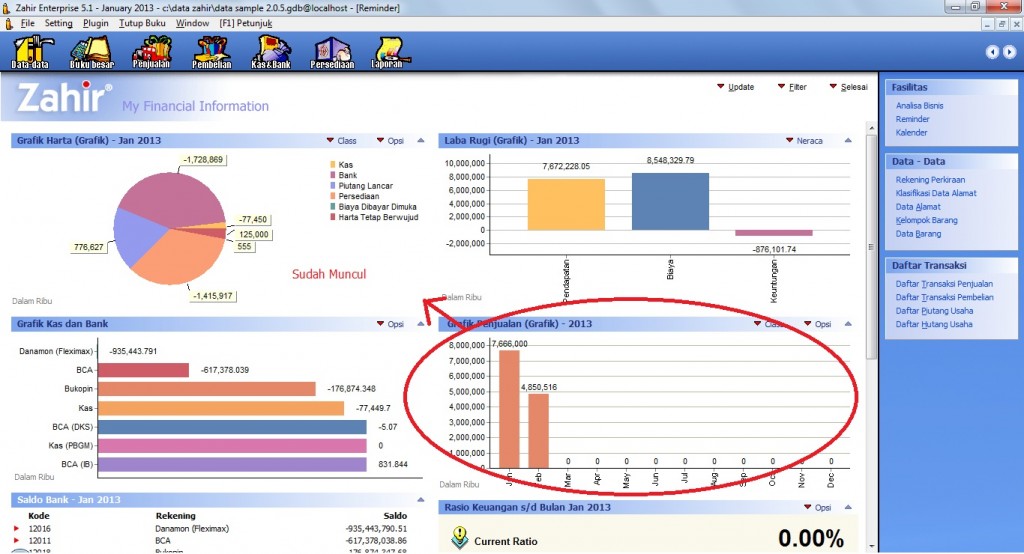Click the Penjualan module icon
Screen dimensions: 1024x554
click(x=151, y=52)
